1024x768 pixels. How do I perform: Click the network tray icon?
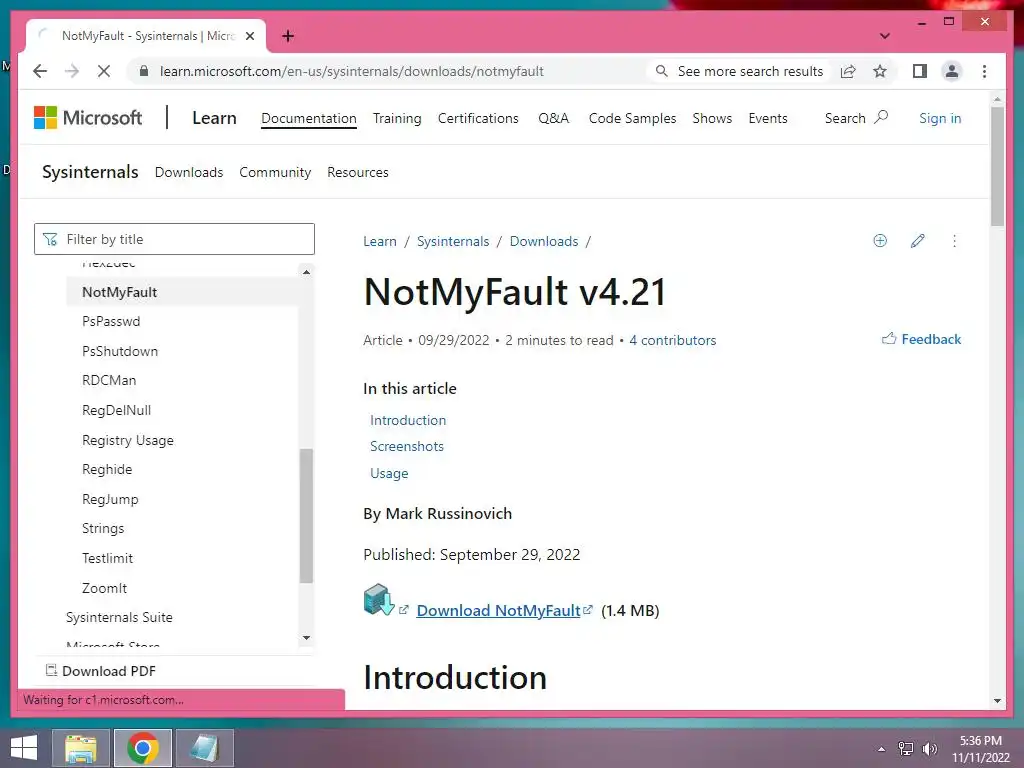coord(906,749)
